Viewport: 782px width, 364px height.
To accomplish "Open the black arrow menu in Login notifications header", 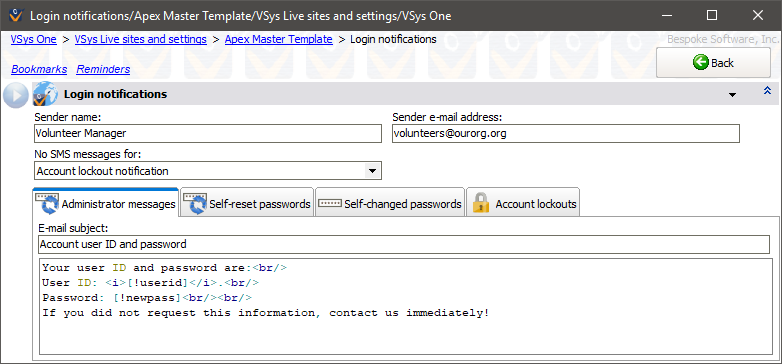I will 732,95.
